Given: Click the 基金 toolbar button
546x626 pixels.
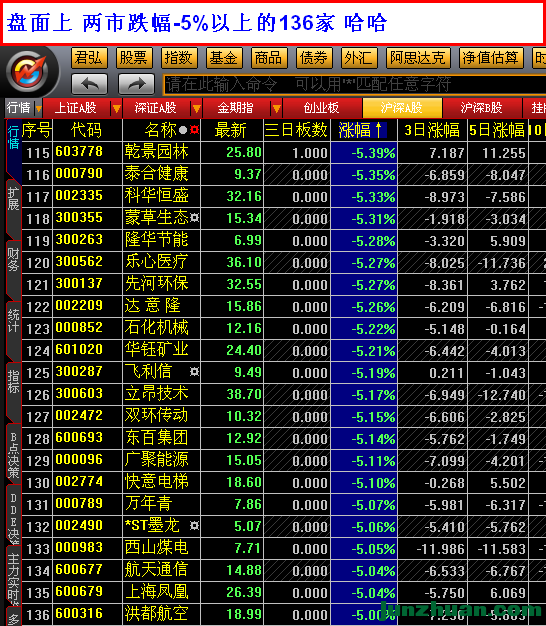Looking at the screenshot, I should click(224, 58).
